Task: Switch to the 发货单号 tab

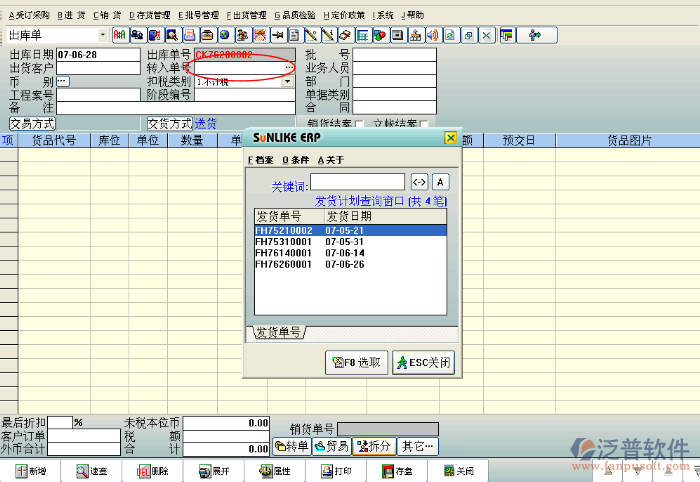Action: pyautogui.click(x=278, y=332)
